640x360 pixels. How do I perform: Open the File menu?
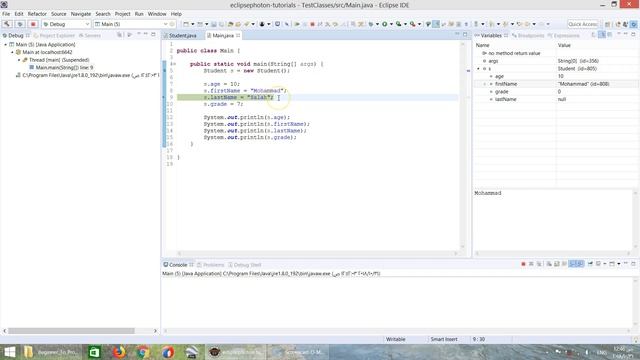(x=6, y=14)
